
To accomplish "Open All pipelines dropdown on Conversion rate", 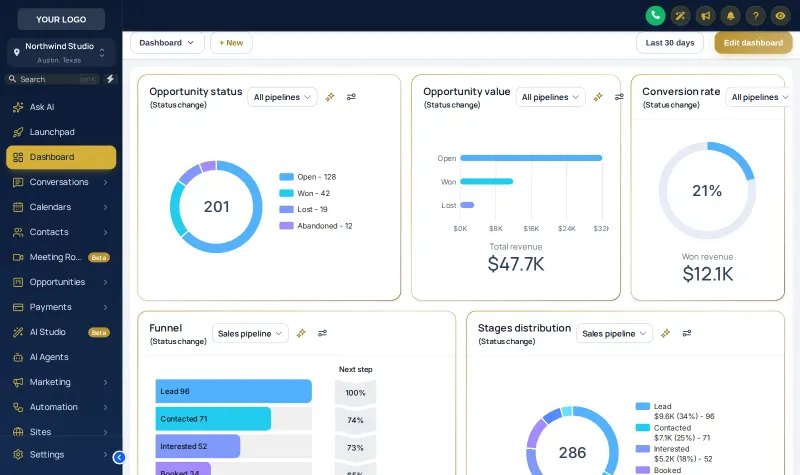I will coord(760,97).
